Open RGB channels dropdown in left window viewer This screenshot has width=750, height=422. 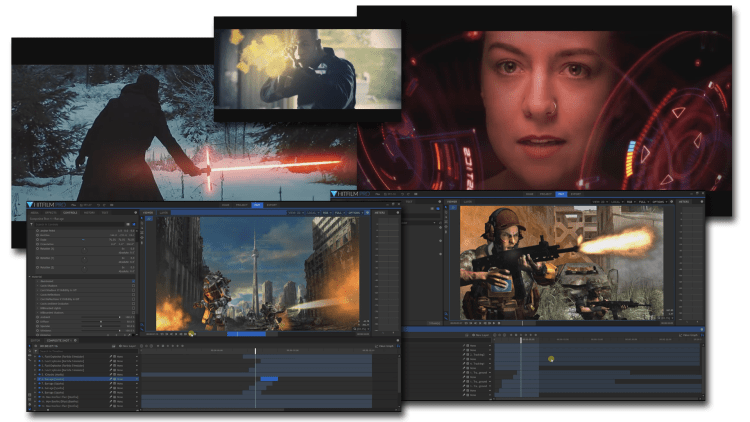(327, 212)
